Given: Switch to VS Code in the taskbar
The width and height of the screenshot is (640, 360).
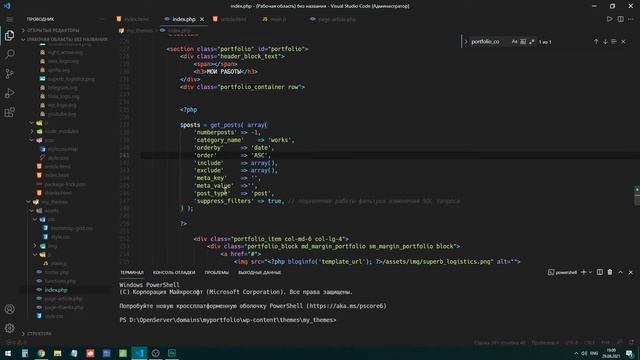Looking at the screenshot, I should (139, 353).
